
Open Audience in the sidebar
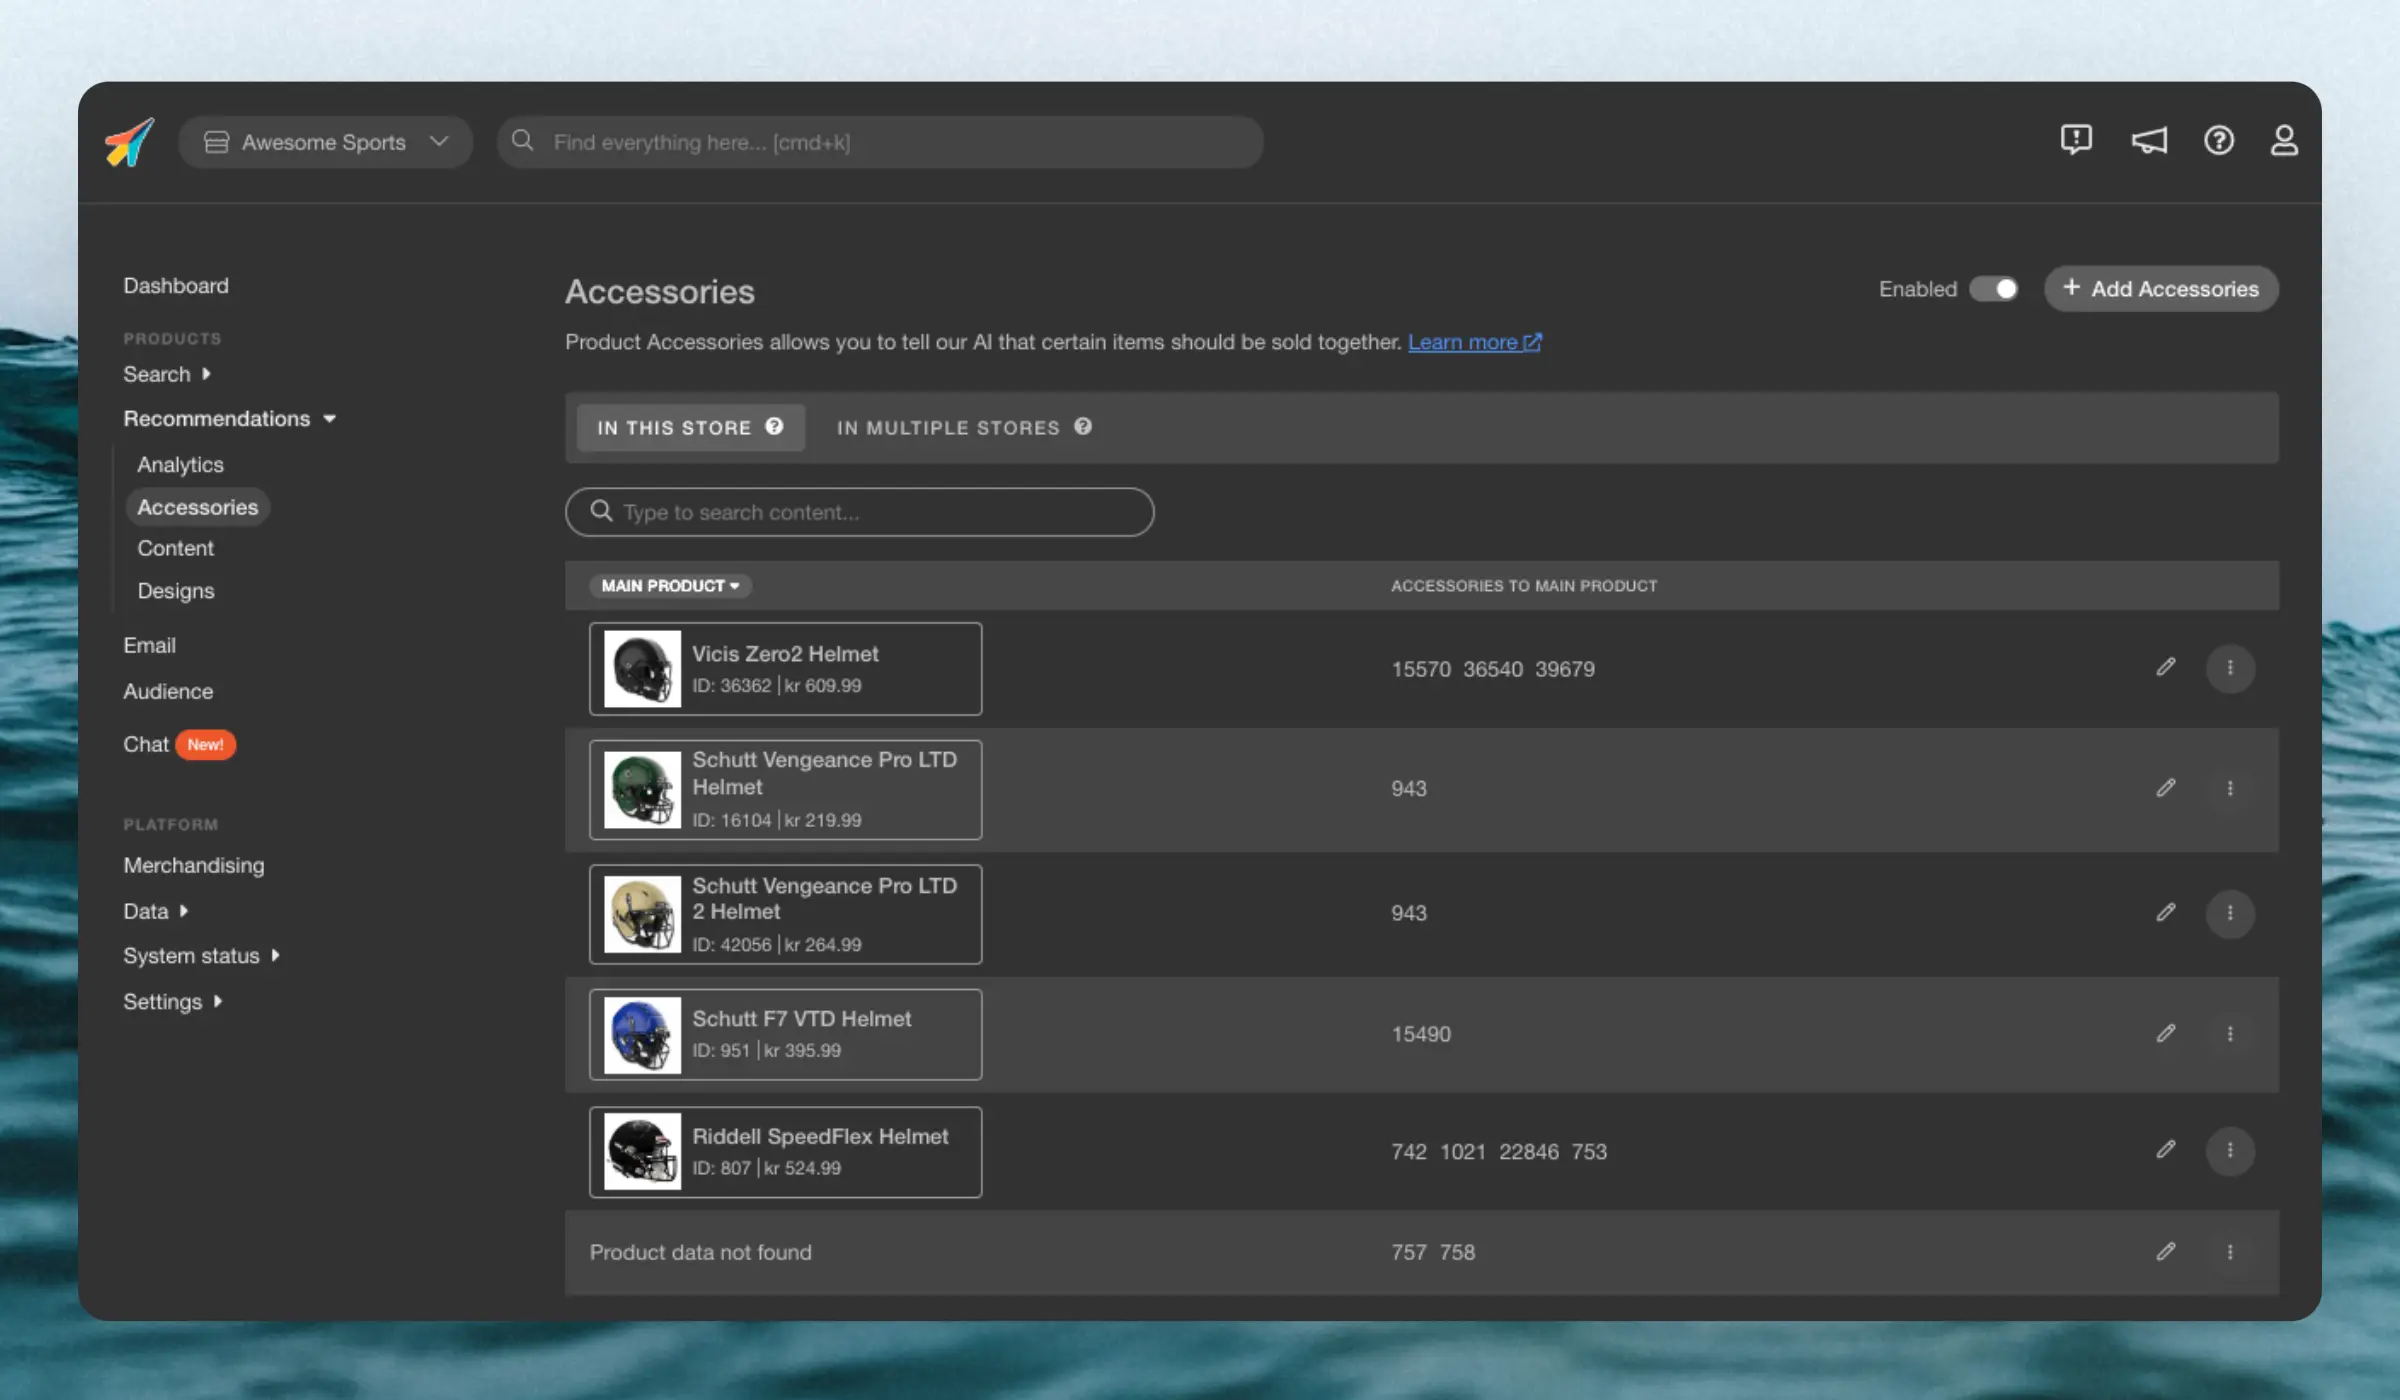click(x=168, y=691)
